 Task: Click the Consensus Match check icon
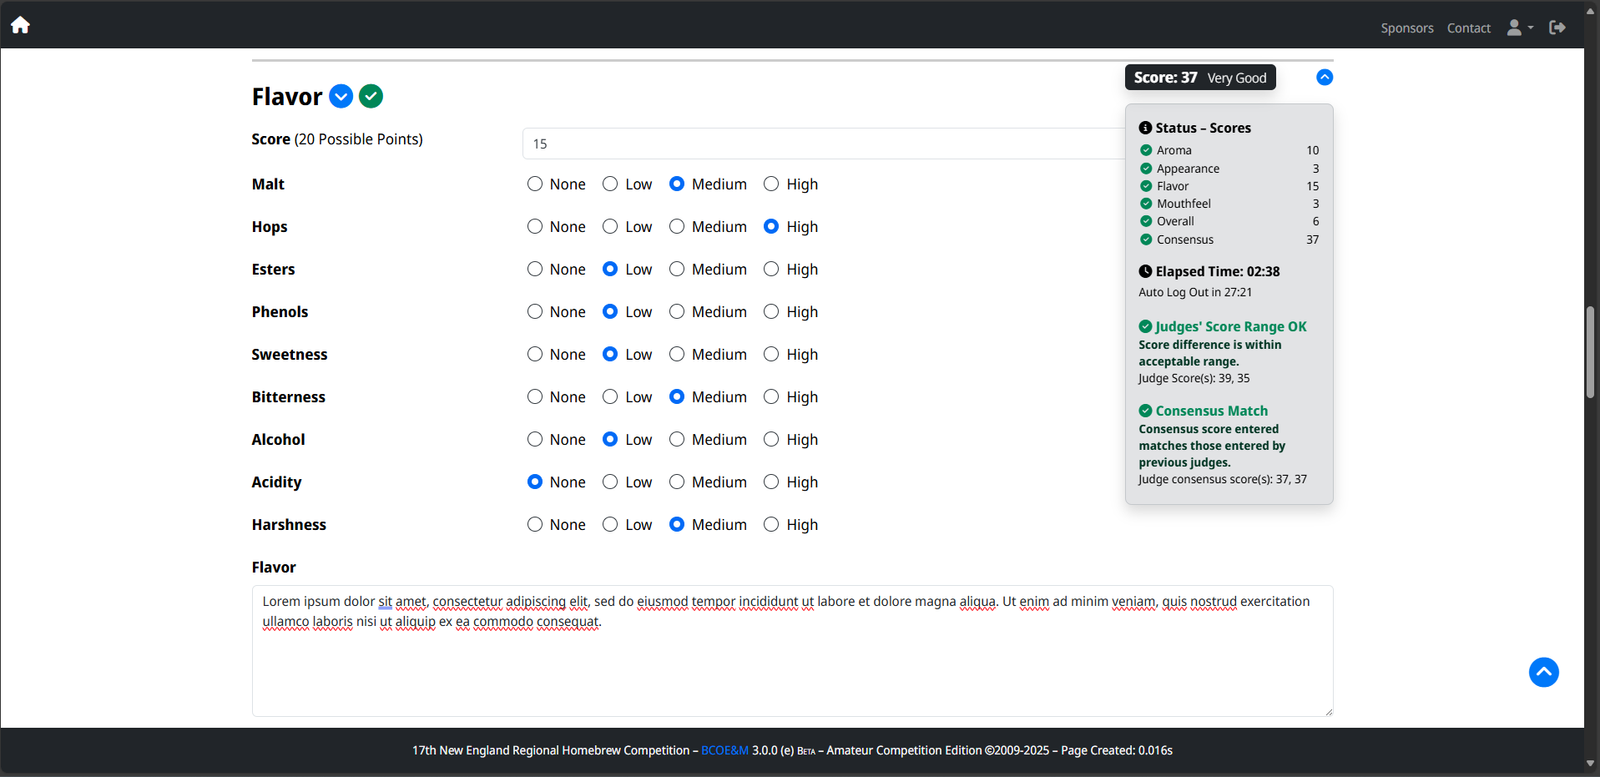[1145, 411]
